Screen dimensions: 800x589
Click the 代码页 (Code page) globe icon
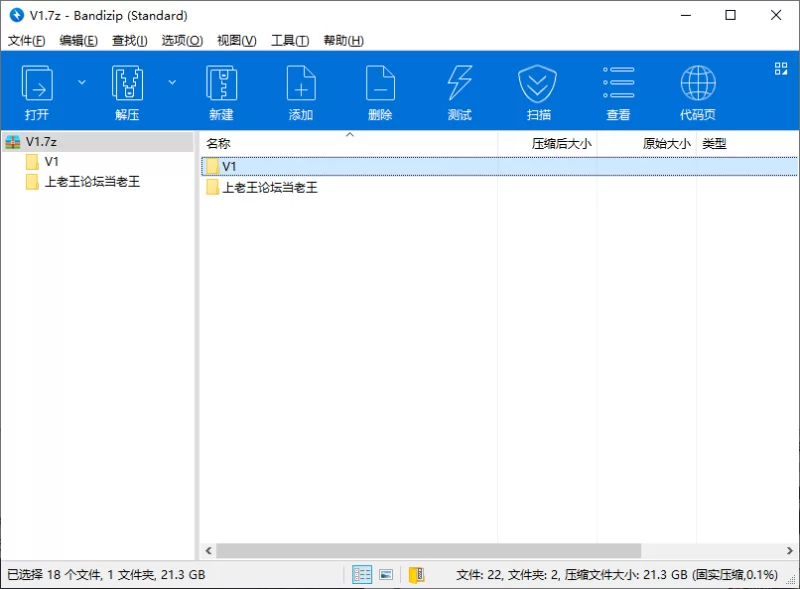pos(698,92)
